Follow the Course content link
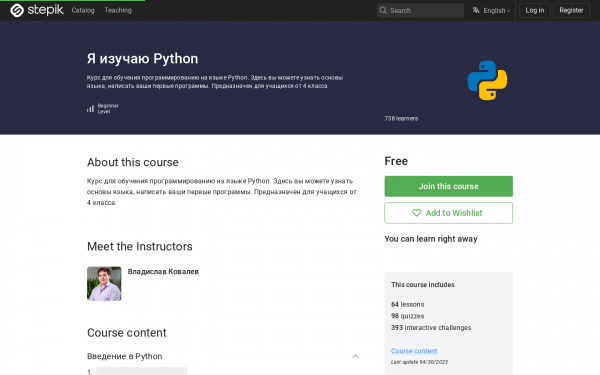Viewport: 600px width, 375px height. click(414, 351)
